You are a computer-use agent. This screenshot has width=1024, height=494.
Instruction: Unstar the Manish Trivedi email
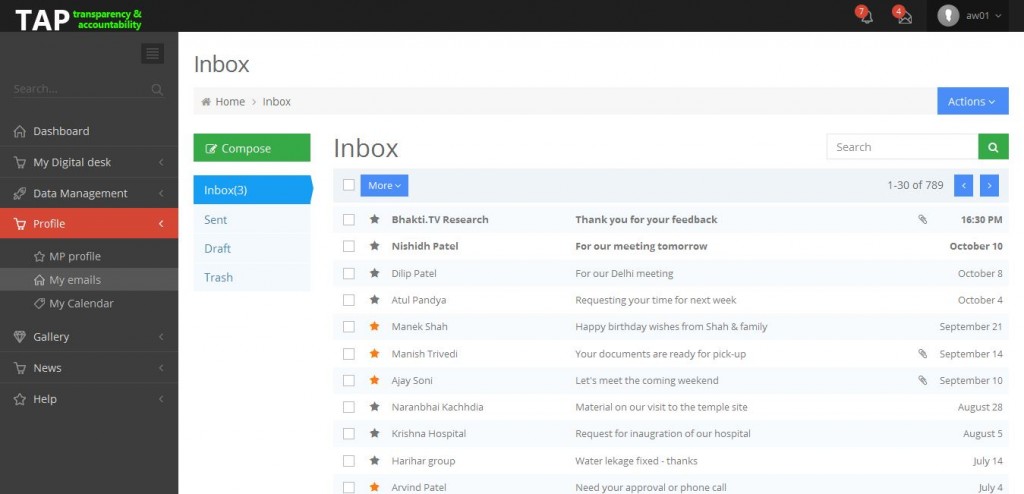point(374,354)
